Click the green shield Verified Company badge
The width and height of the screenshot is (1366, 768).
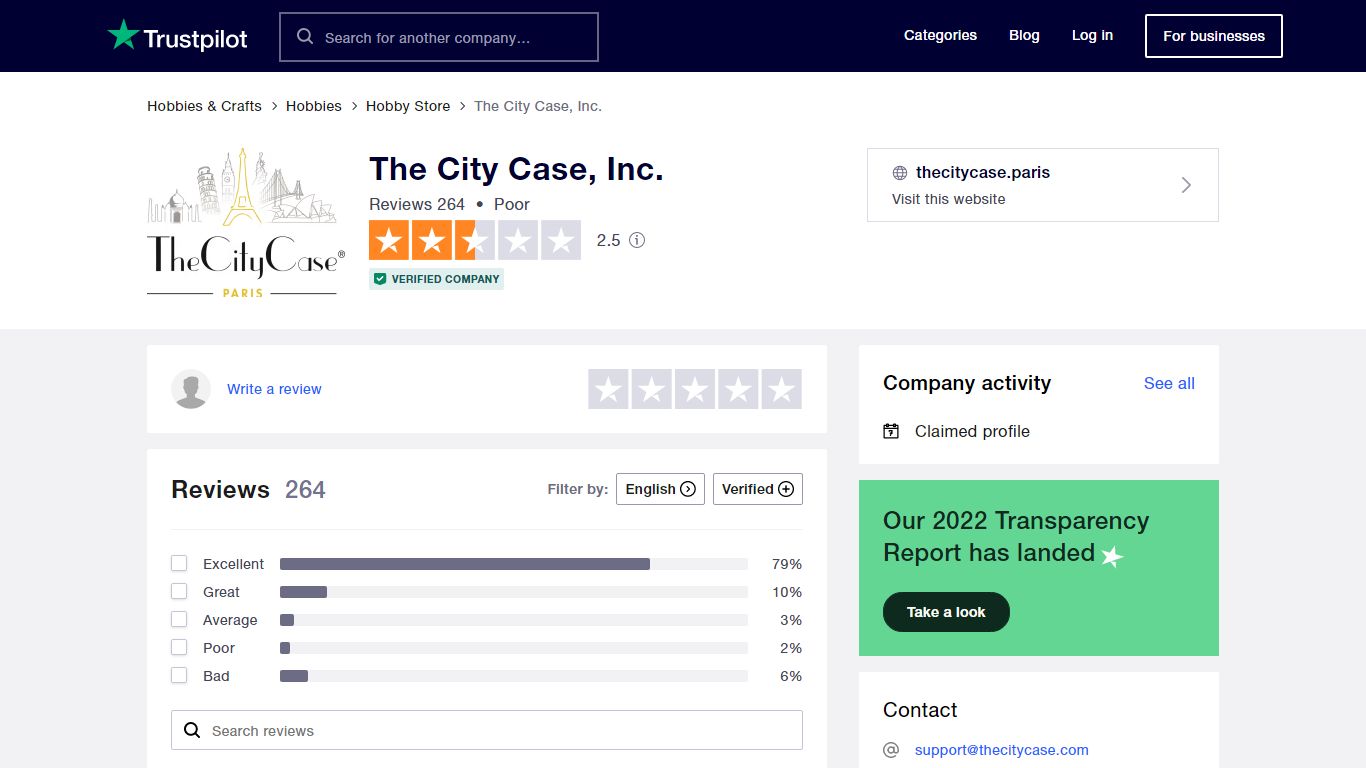pyautogui.click(x=436, y=279)
